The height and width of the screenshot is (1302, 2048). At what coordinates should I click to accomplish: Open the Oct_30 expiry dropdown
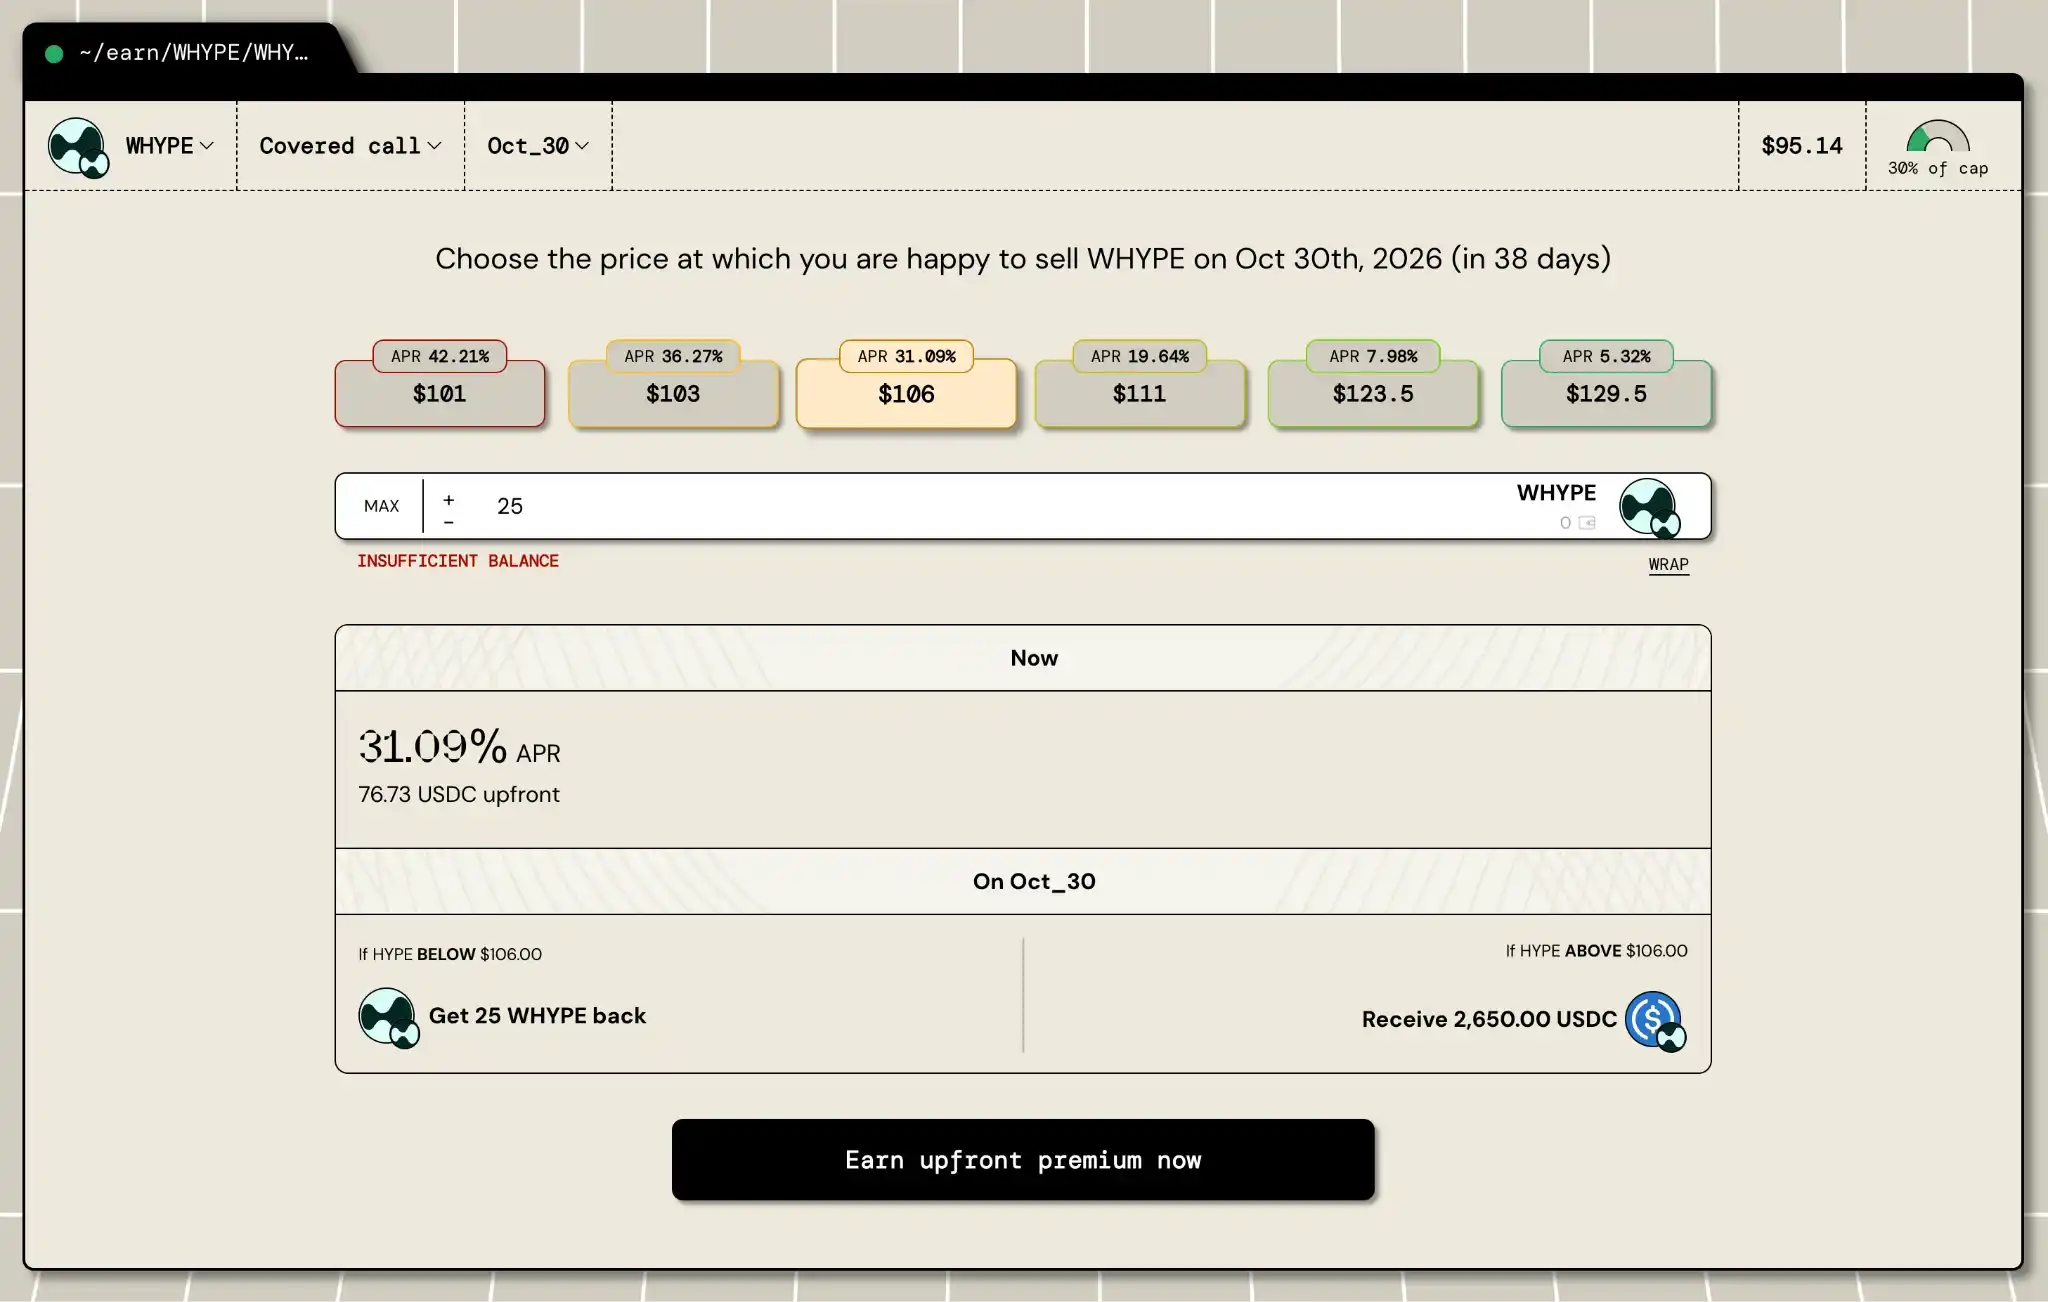538,146
